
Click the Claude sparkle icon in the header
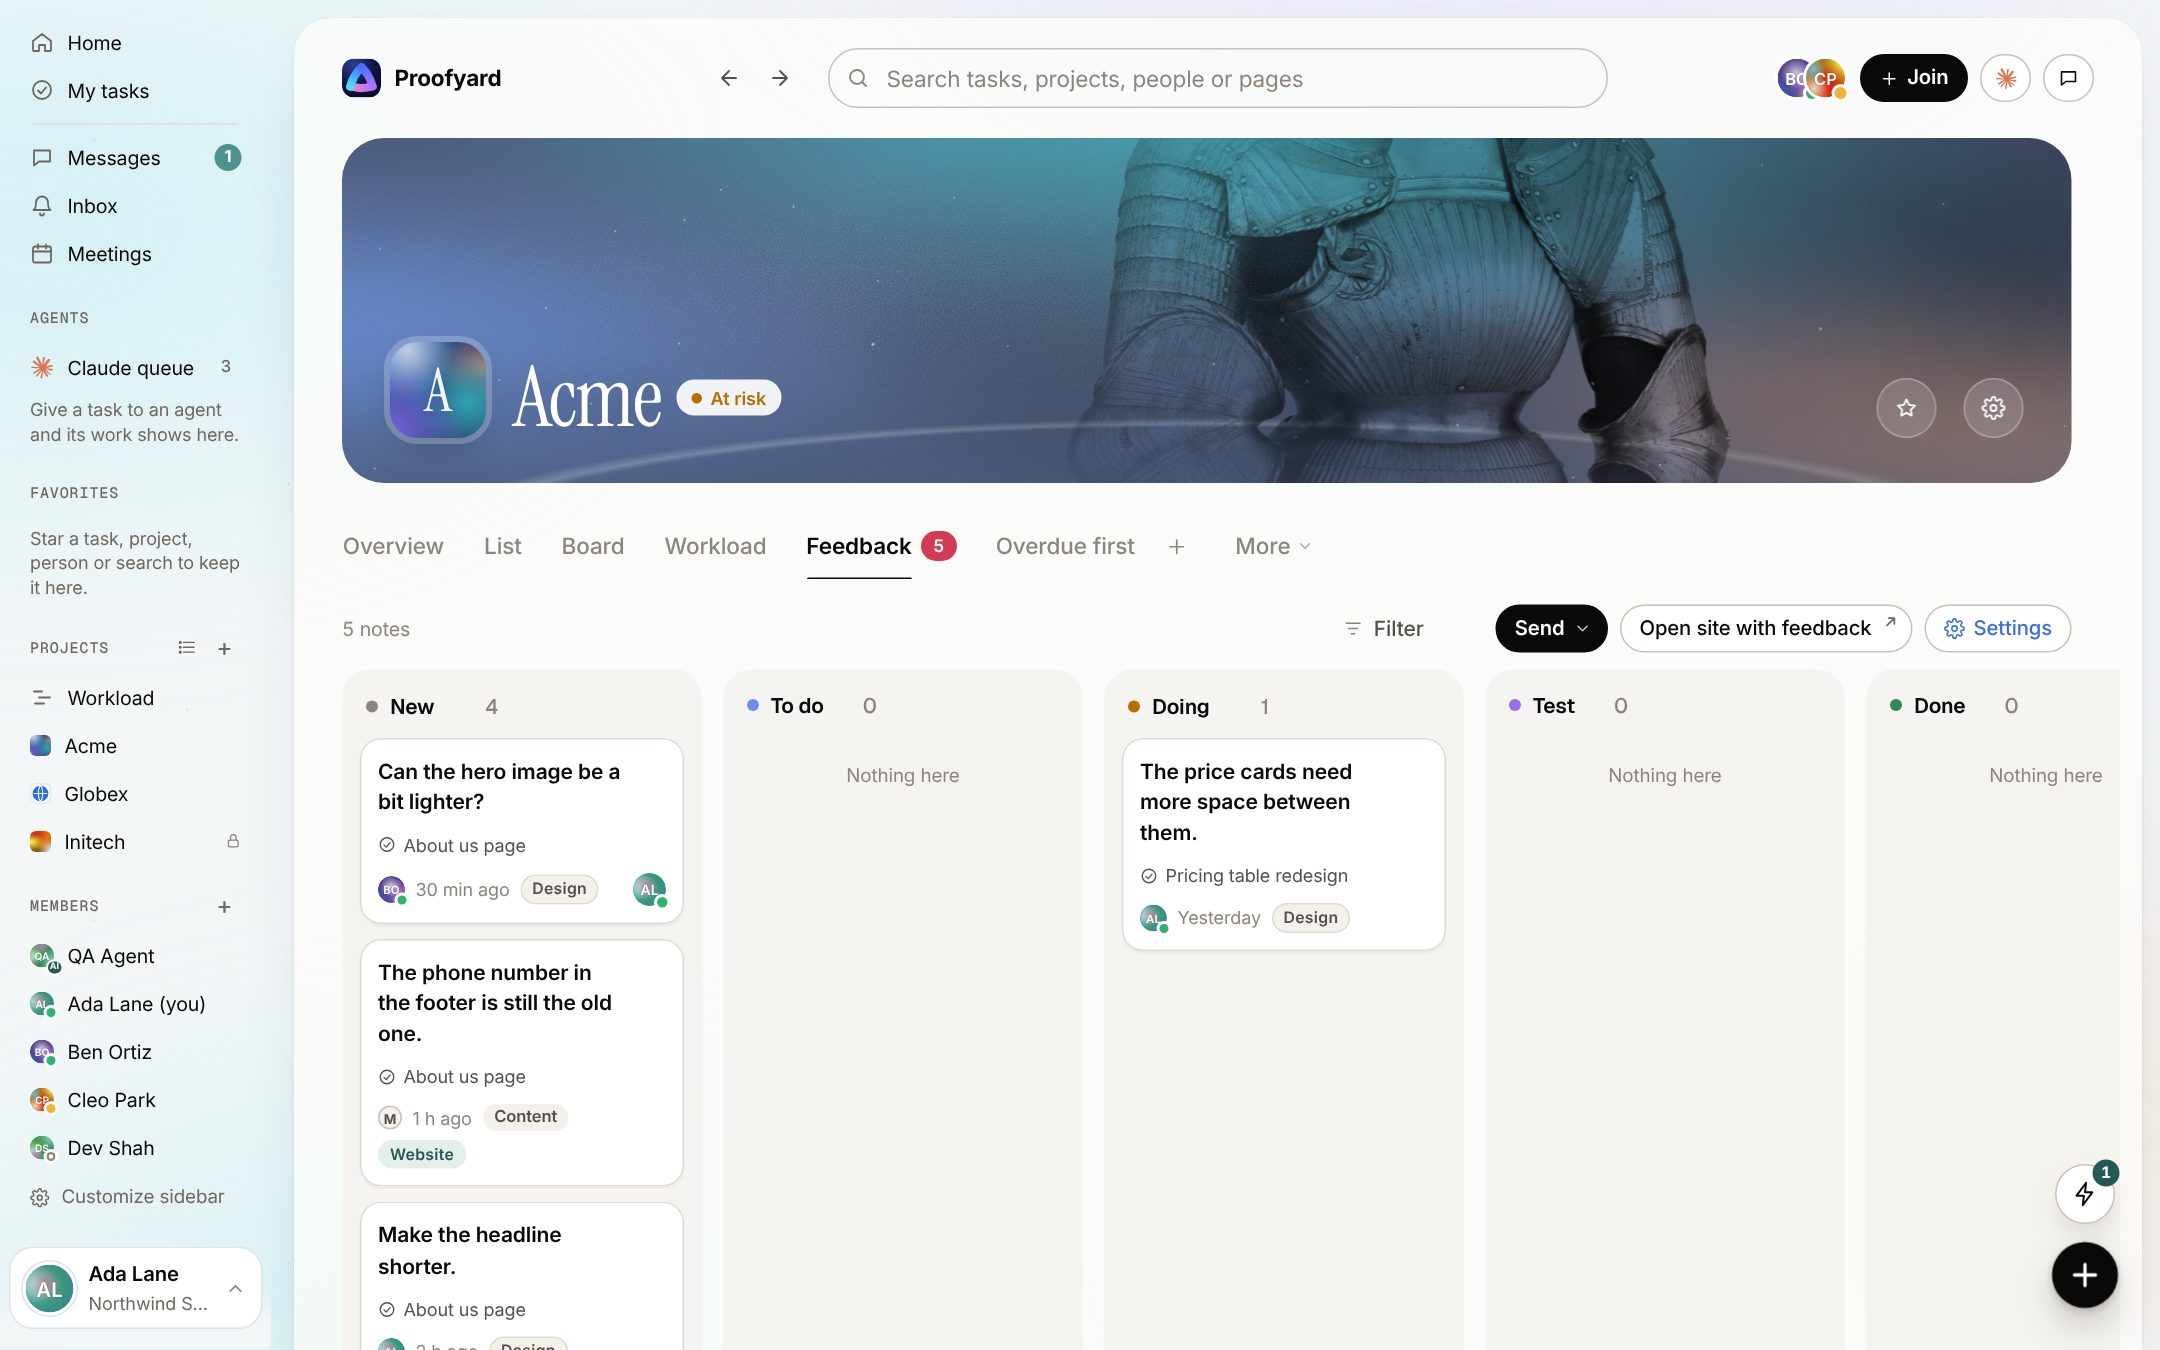tap(2006, 78)
